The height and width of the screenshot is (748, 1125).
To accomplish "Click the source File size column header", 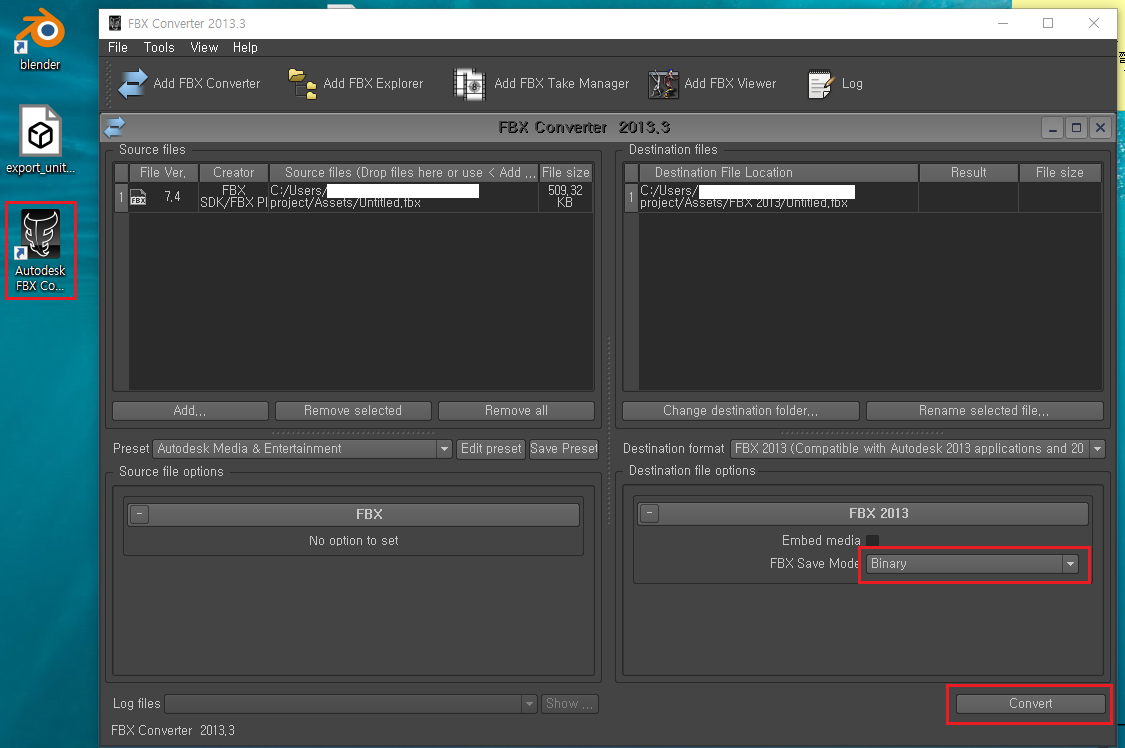I will pyautogui.click(x=566, y=173).
